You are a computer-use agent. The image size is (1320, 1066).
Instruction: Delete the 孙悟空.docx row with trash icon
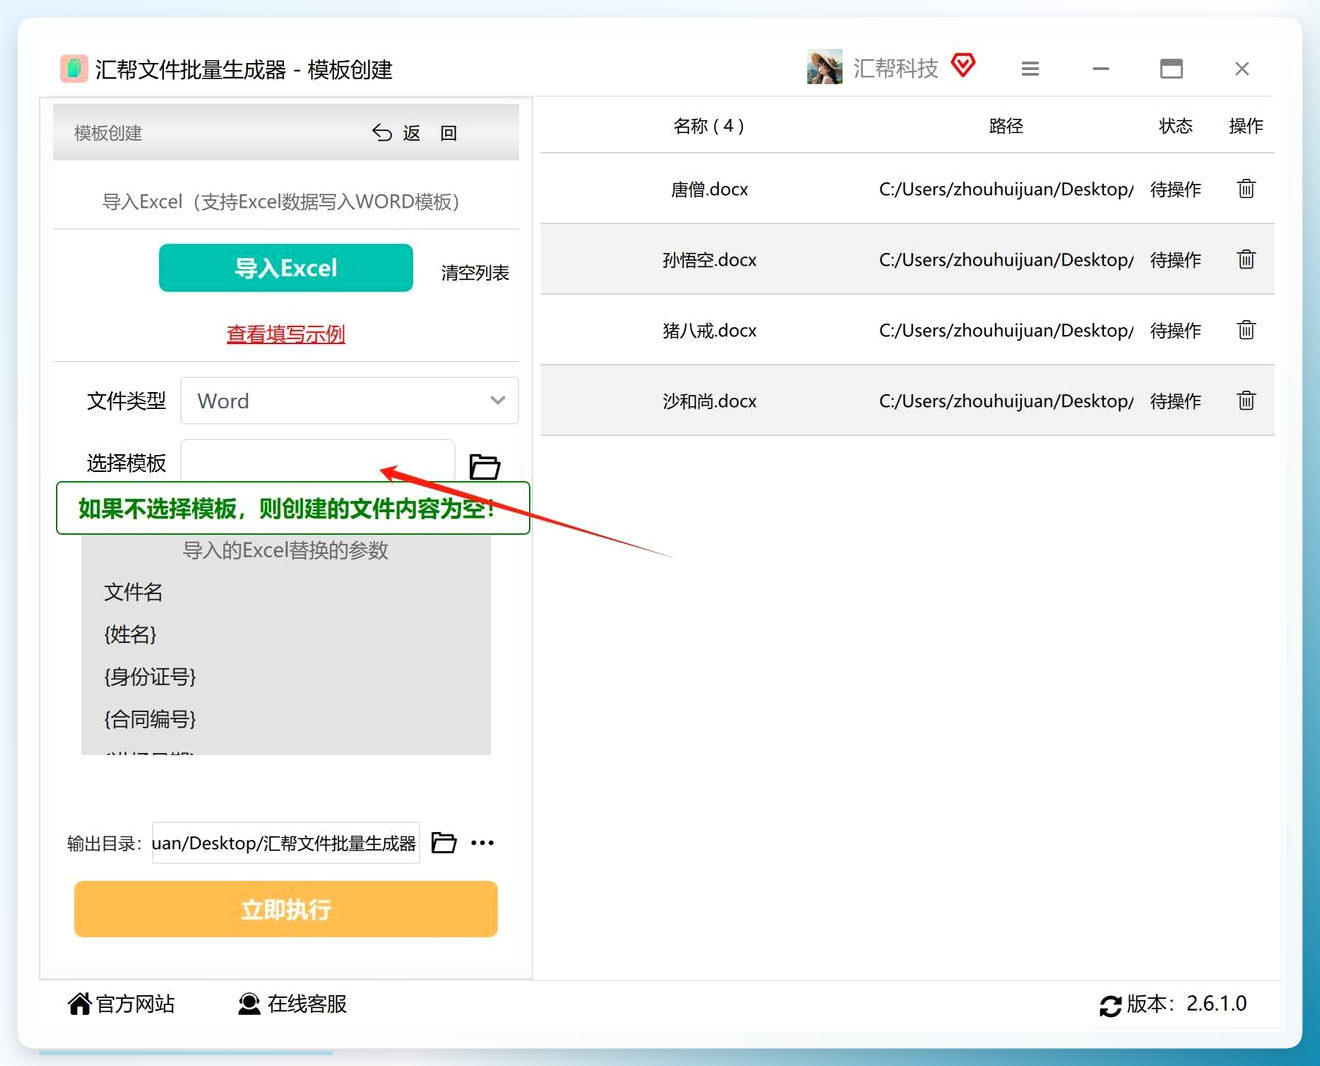point(1246,259)
